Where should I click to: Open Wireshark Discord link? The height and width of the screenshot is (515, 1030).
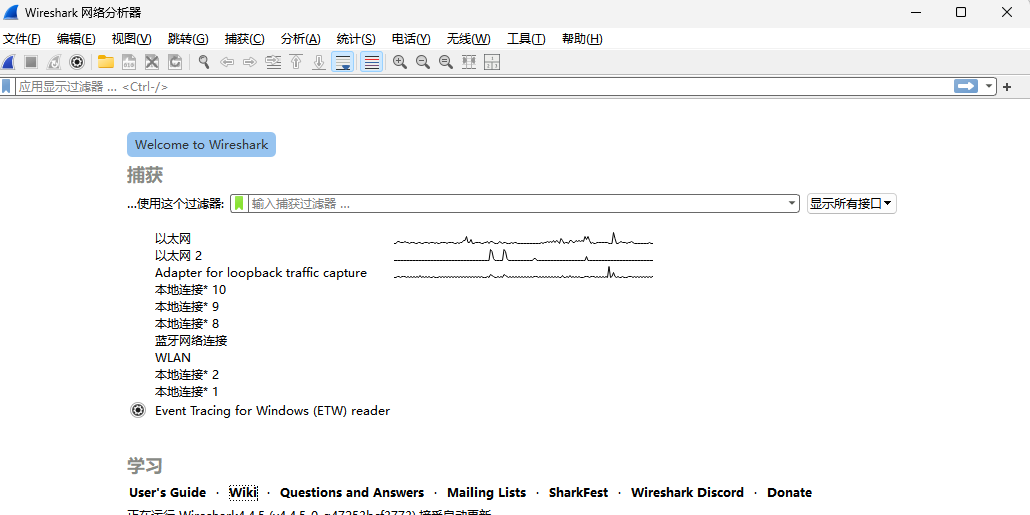(687, 493)
